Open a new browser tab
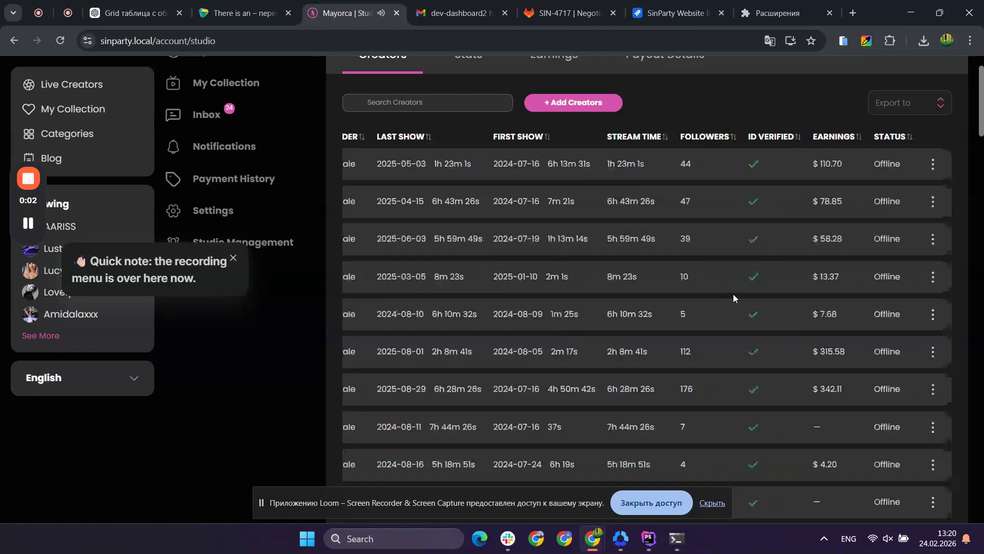This screenshot has width=984, height=554. tap(852, 13)
